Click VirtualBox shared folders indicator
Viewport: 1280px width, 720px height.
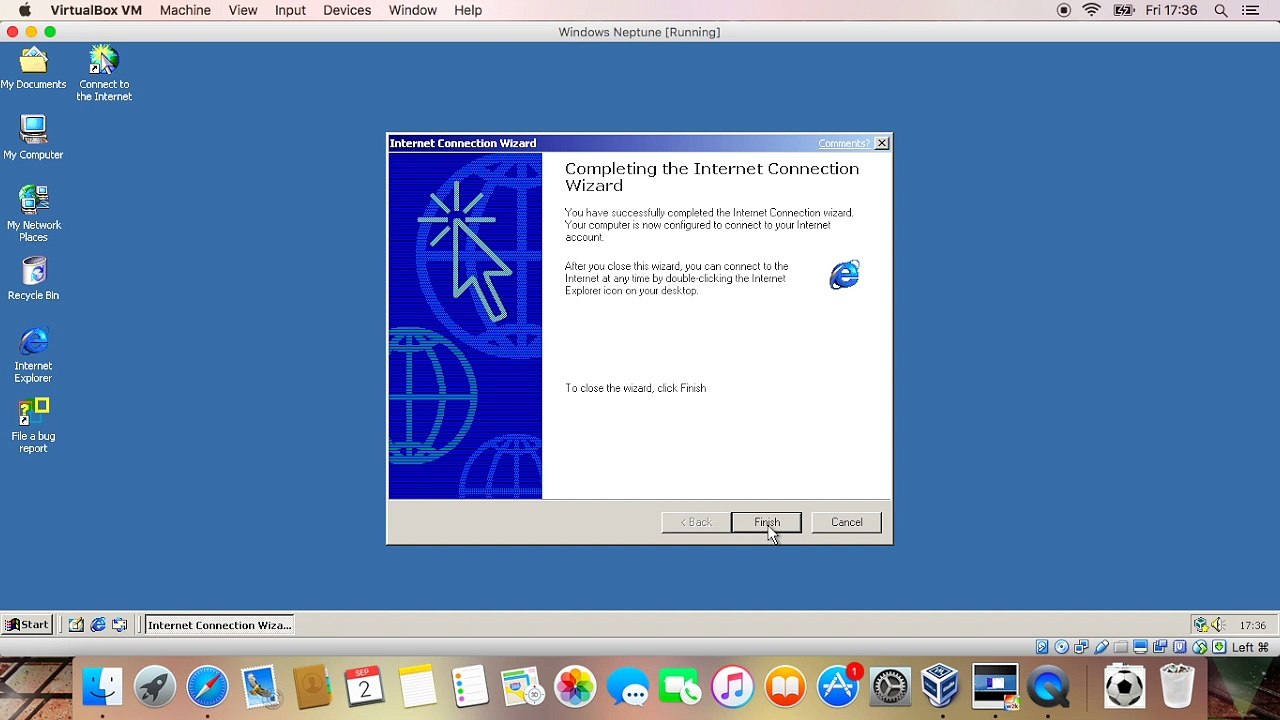pyautogui.click(x=1121, y=647)
